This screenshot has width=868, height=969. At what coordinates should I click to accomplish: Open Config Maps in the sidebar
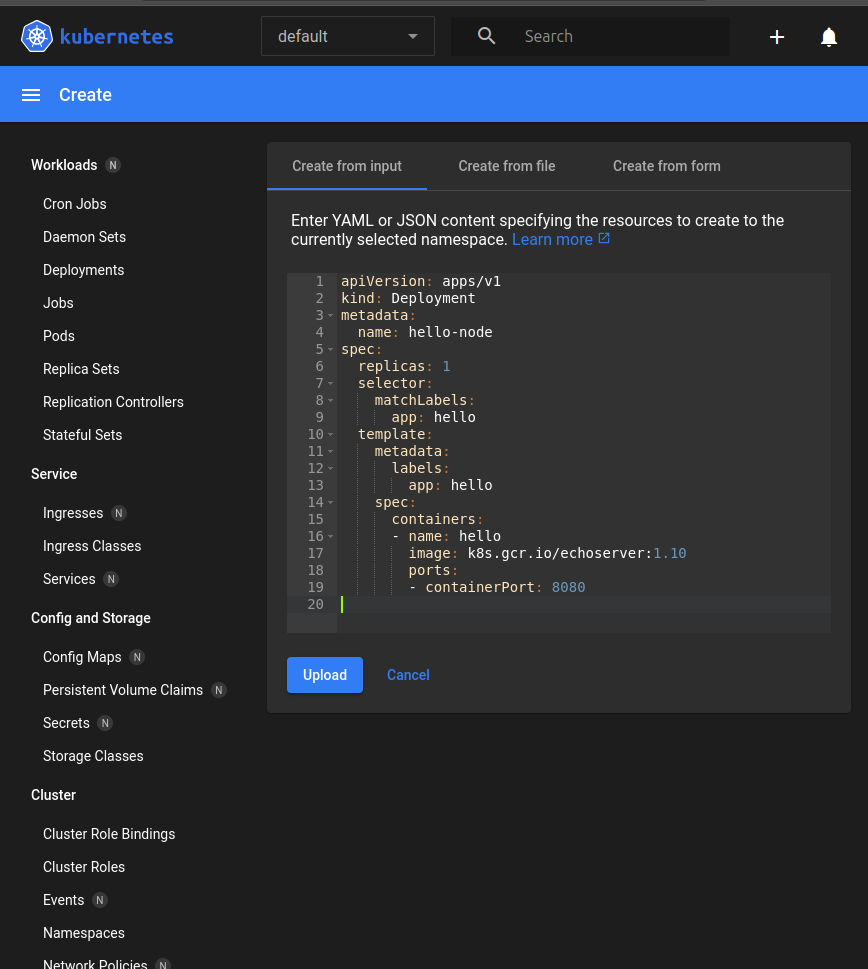point(82,657)
